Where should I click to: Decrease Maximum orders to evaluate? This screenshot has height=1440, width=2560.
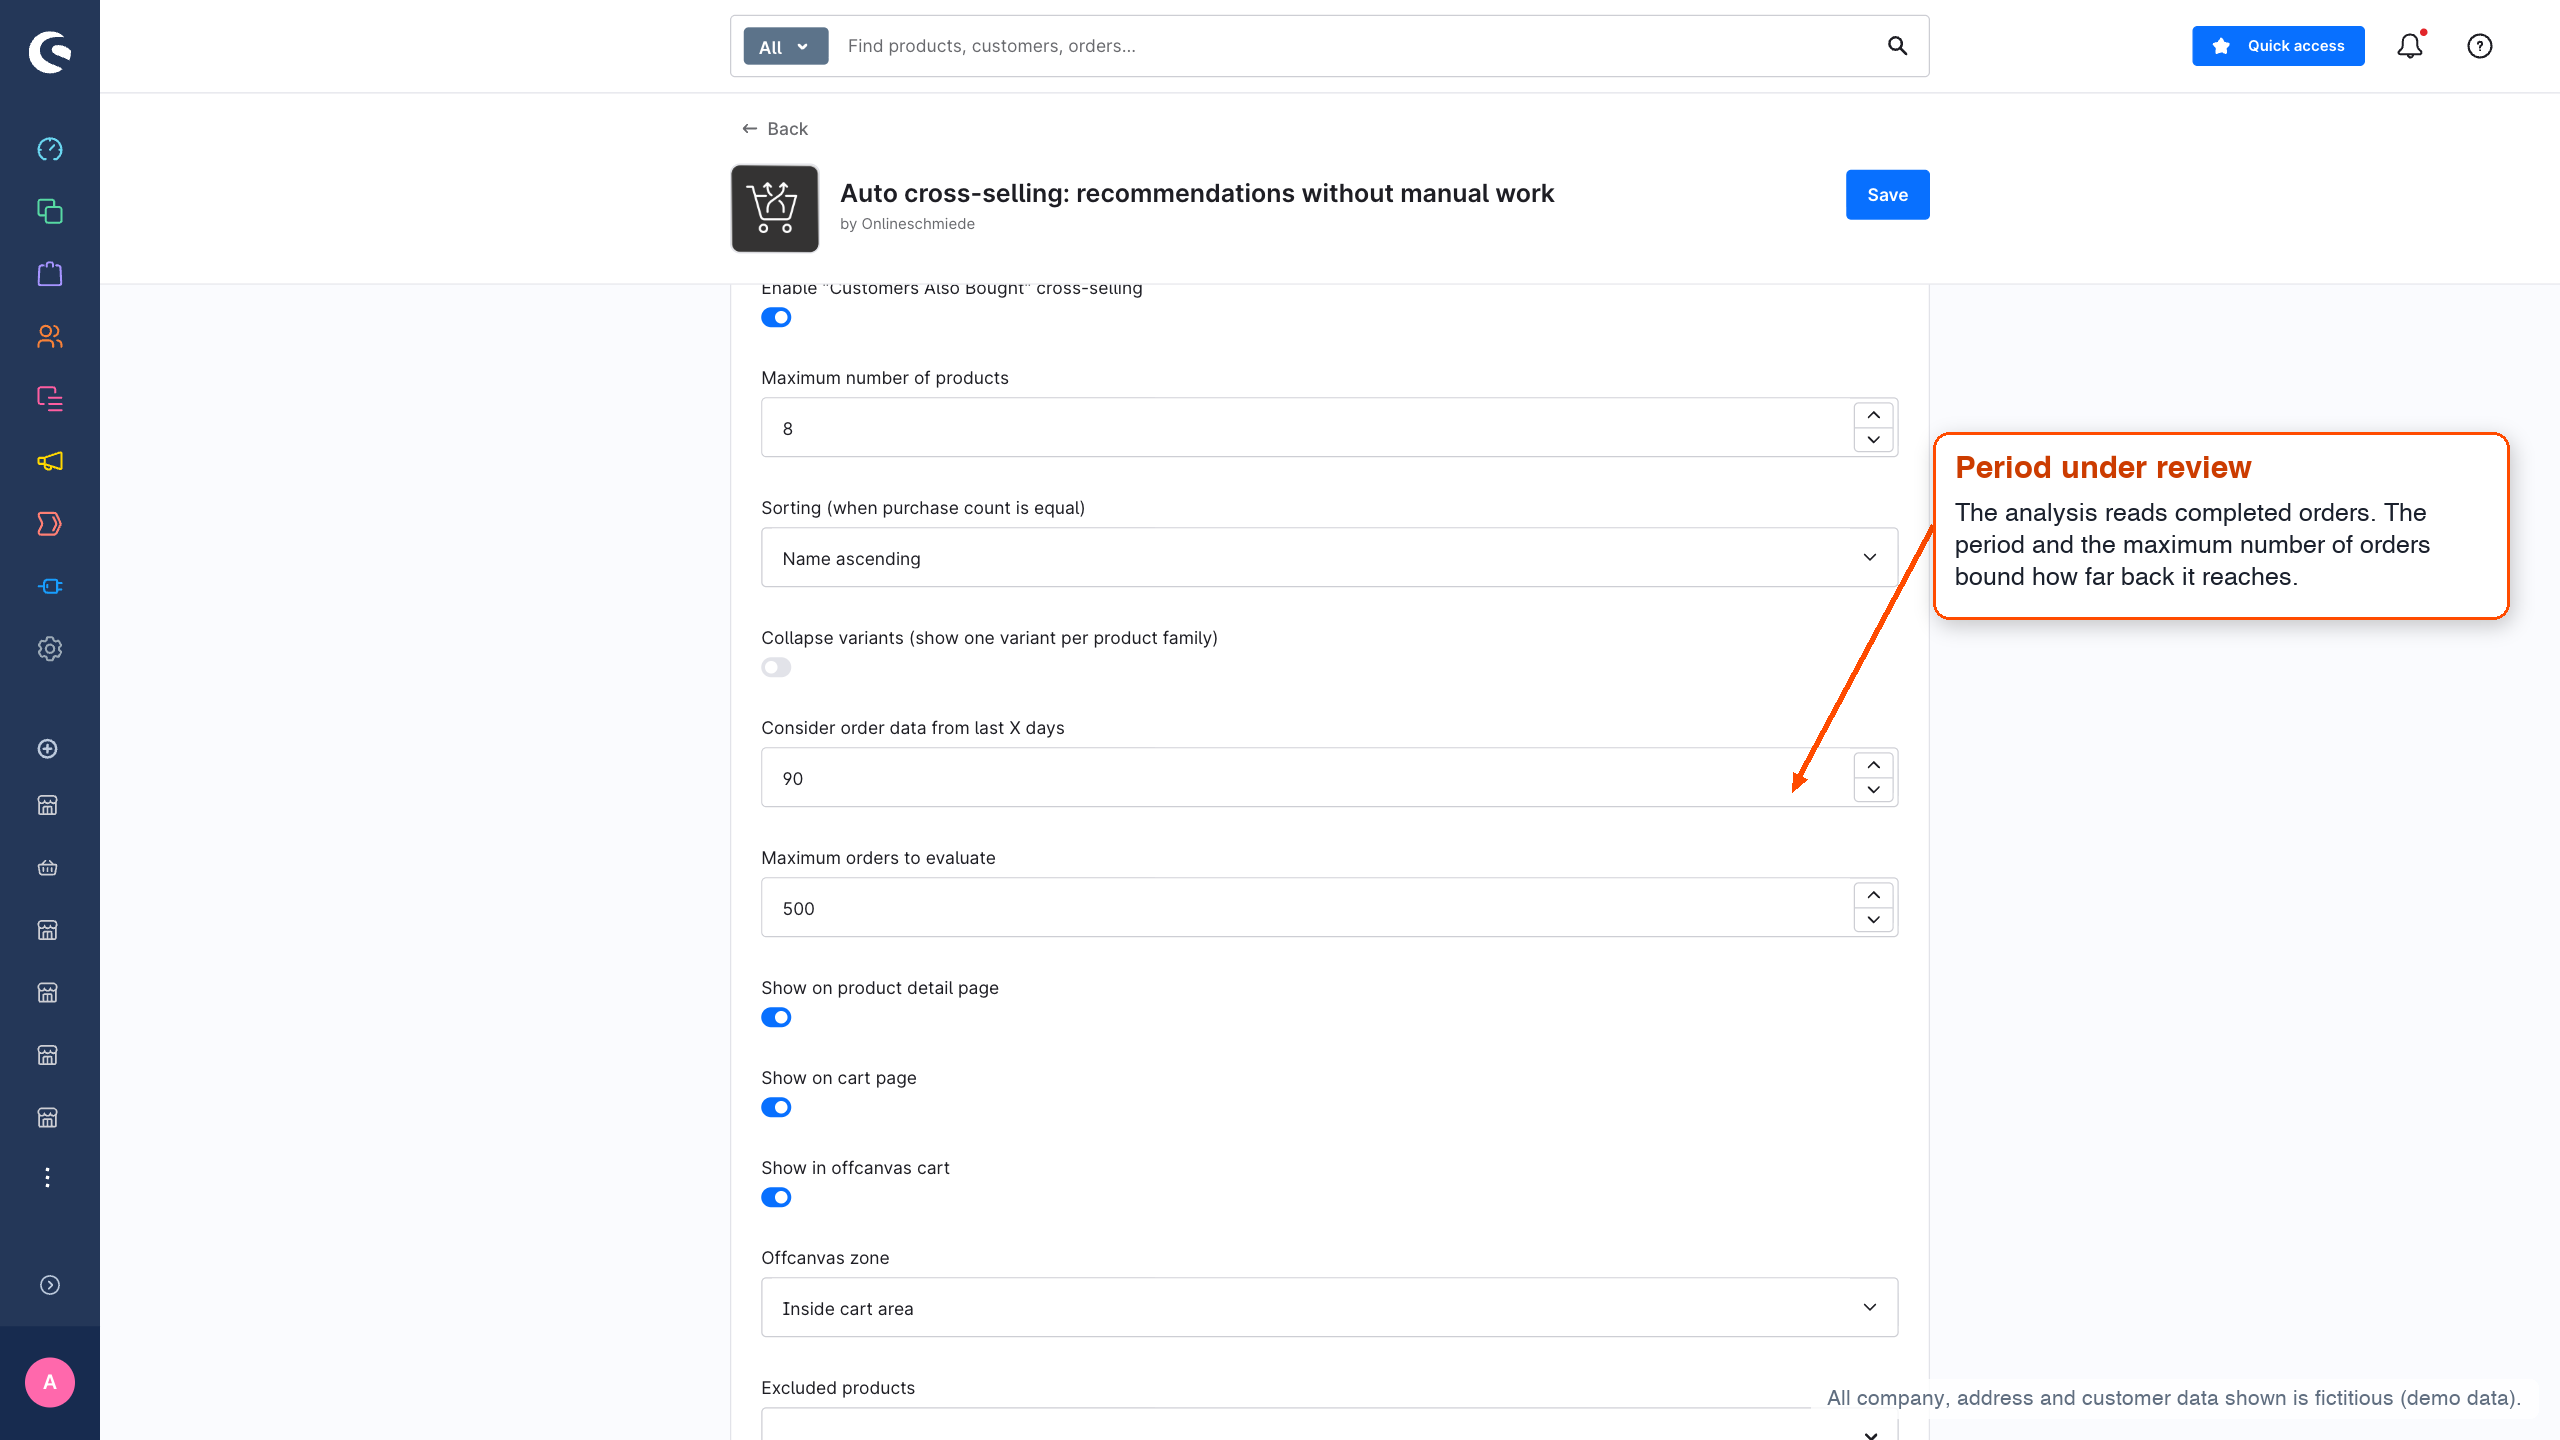1873,920
